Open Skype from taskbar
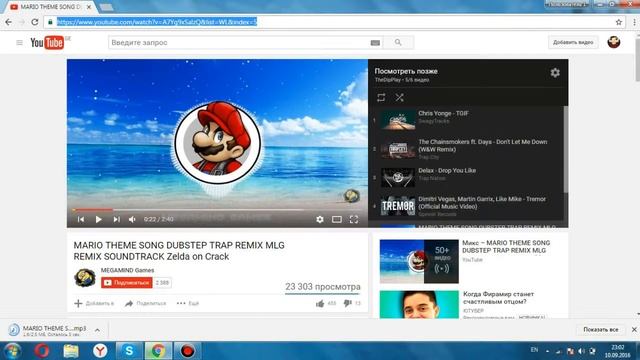 point(129,351)
